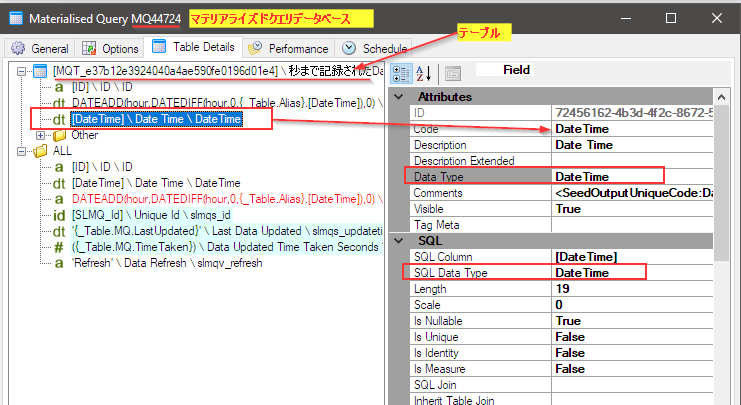741x405 pixels.
Task: Edit the Scale value 0
Action: [632, 305]
